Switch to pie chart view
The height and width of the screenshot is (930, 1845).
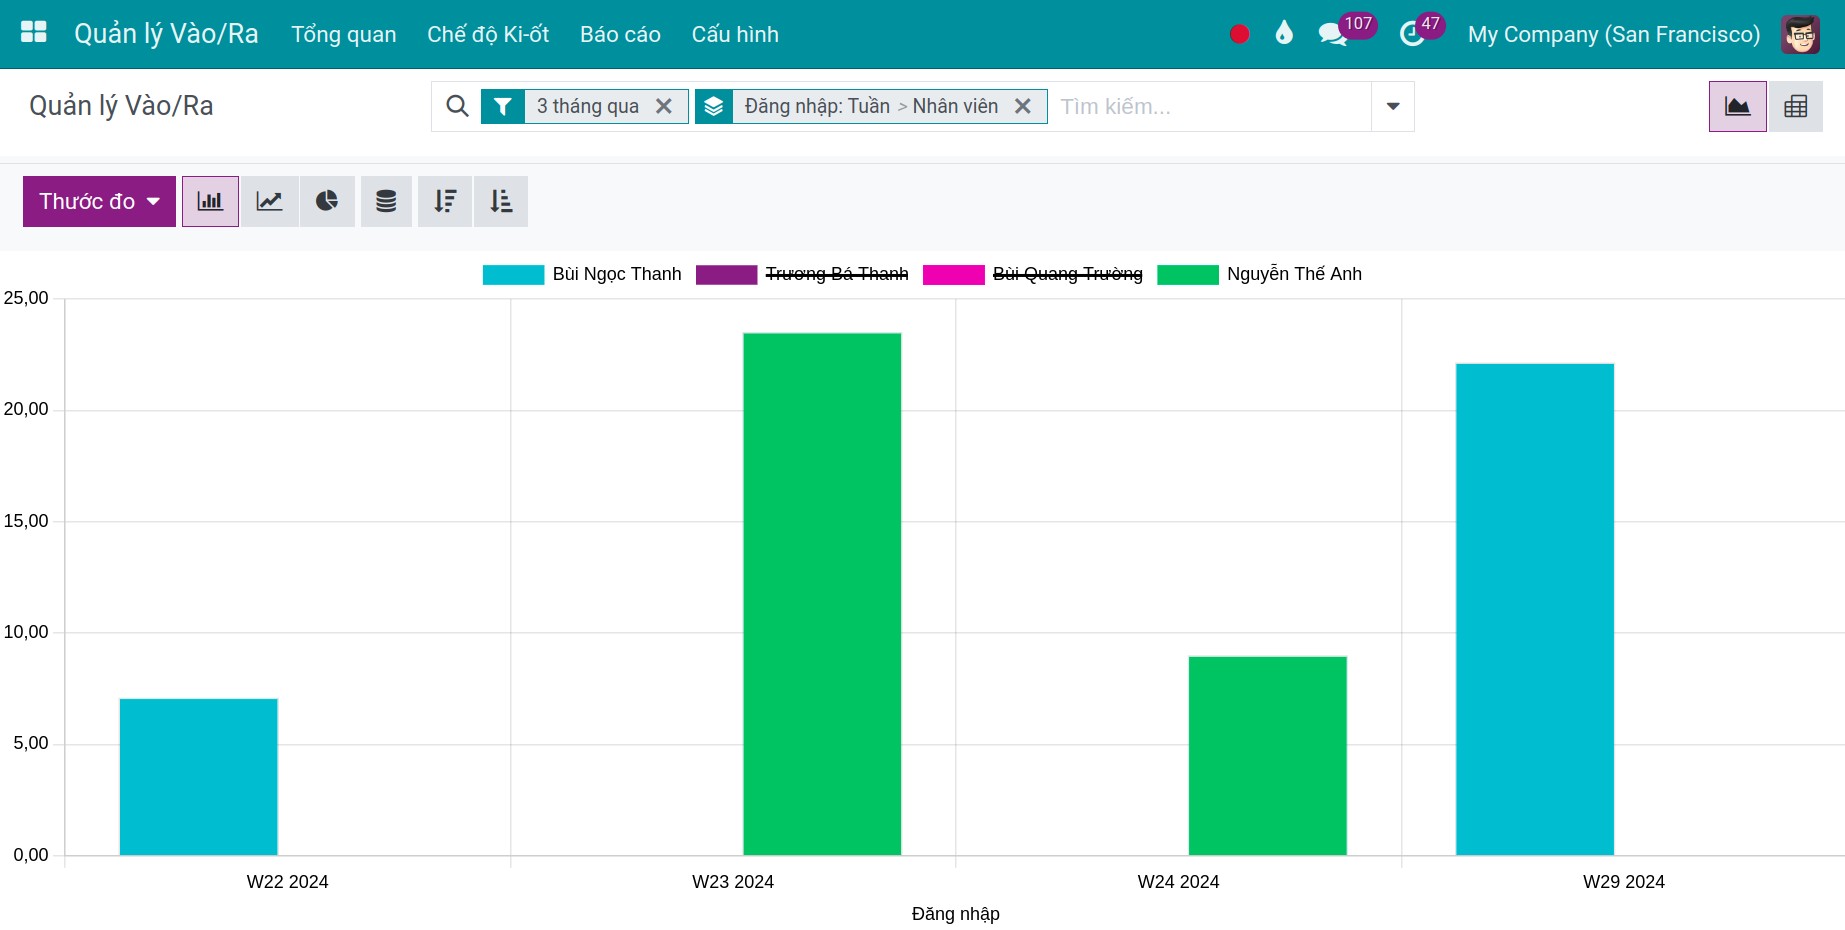point(327,201)
